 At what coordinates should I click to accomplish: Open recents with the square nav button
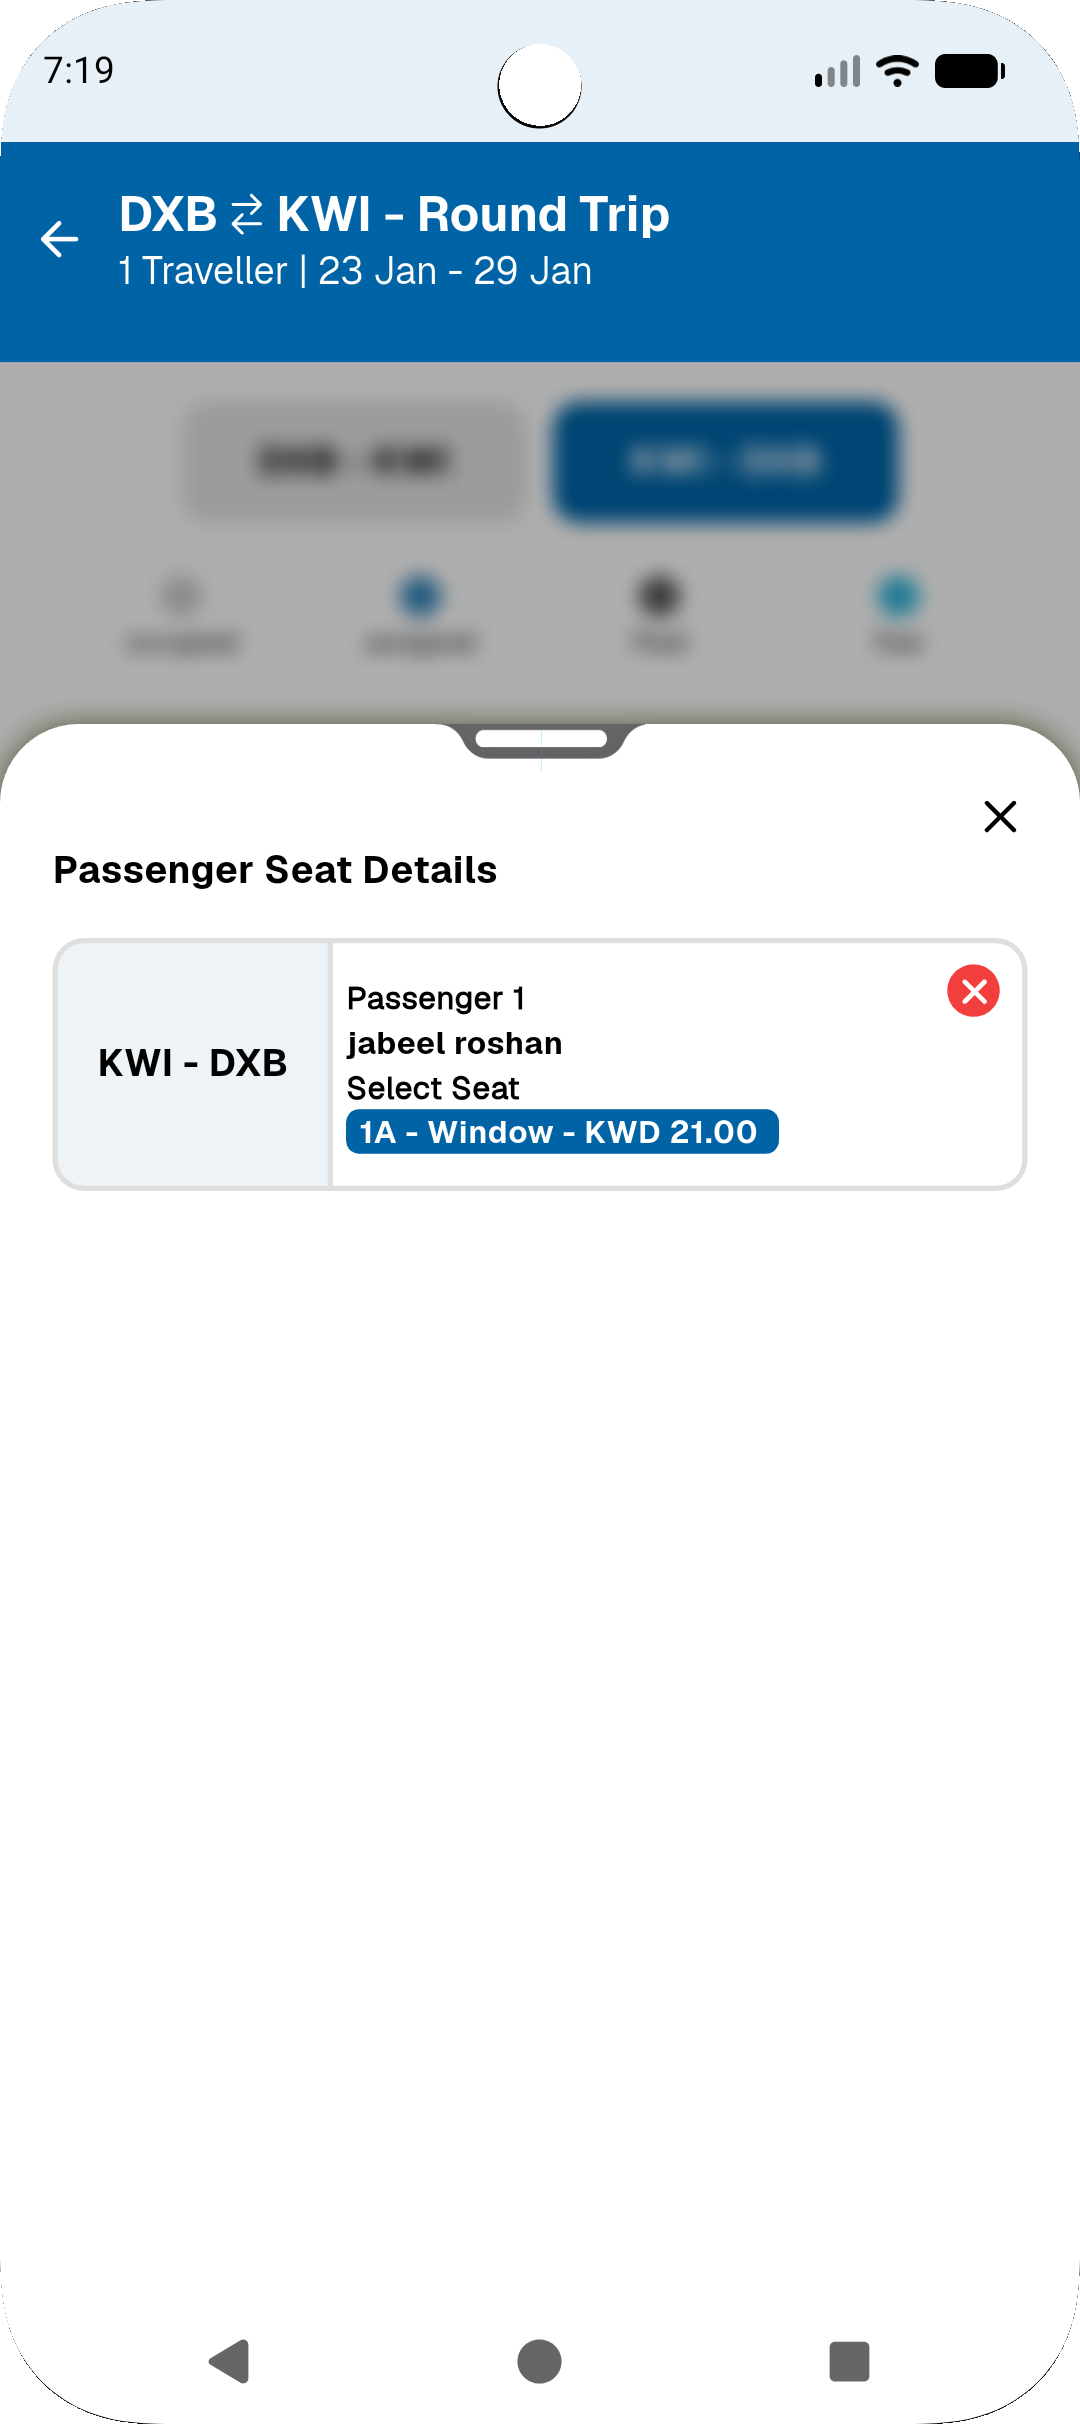point(849,2362)
